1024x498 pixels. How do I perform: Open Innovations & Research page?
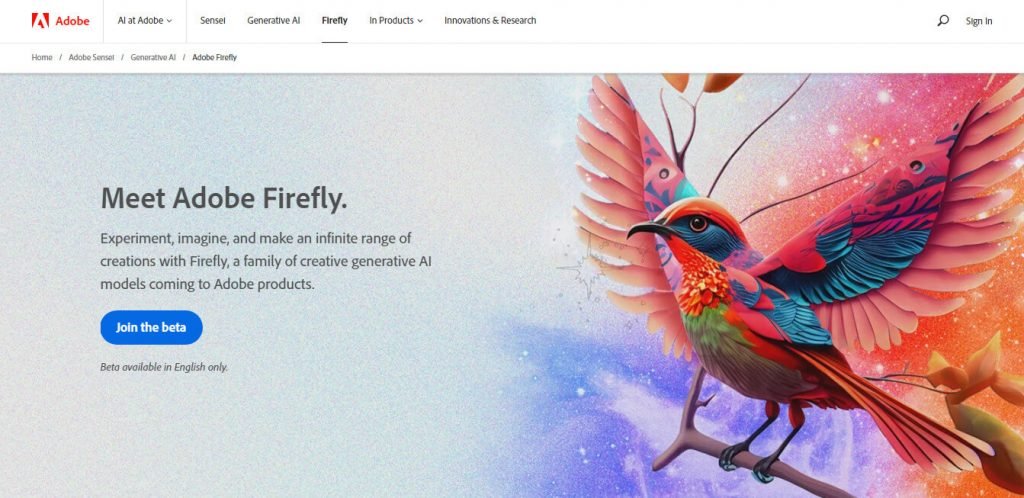[x=490, y=20]
